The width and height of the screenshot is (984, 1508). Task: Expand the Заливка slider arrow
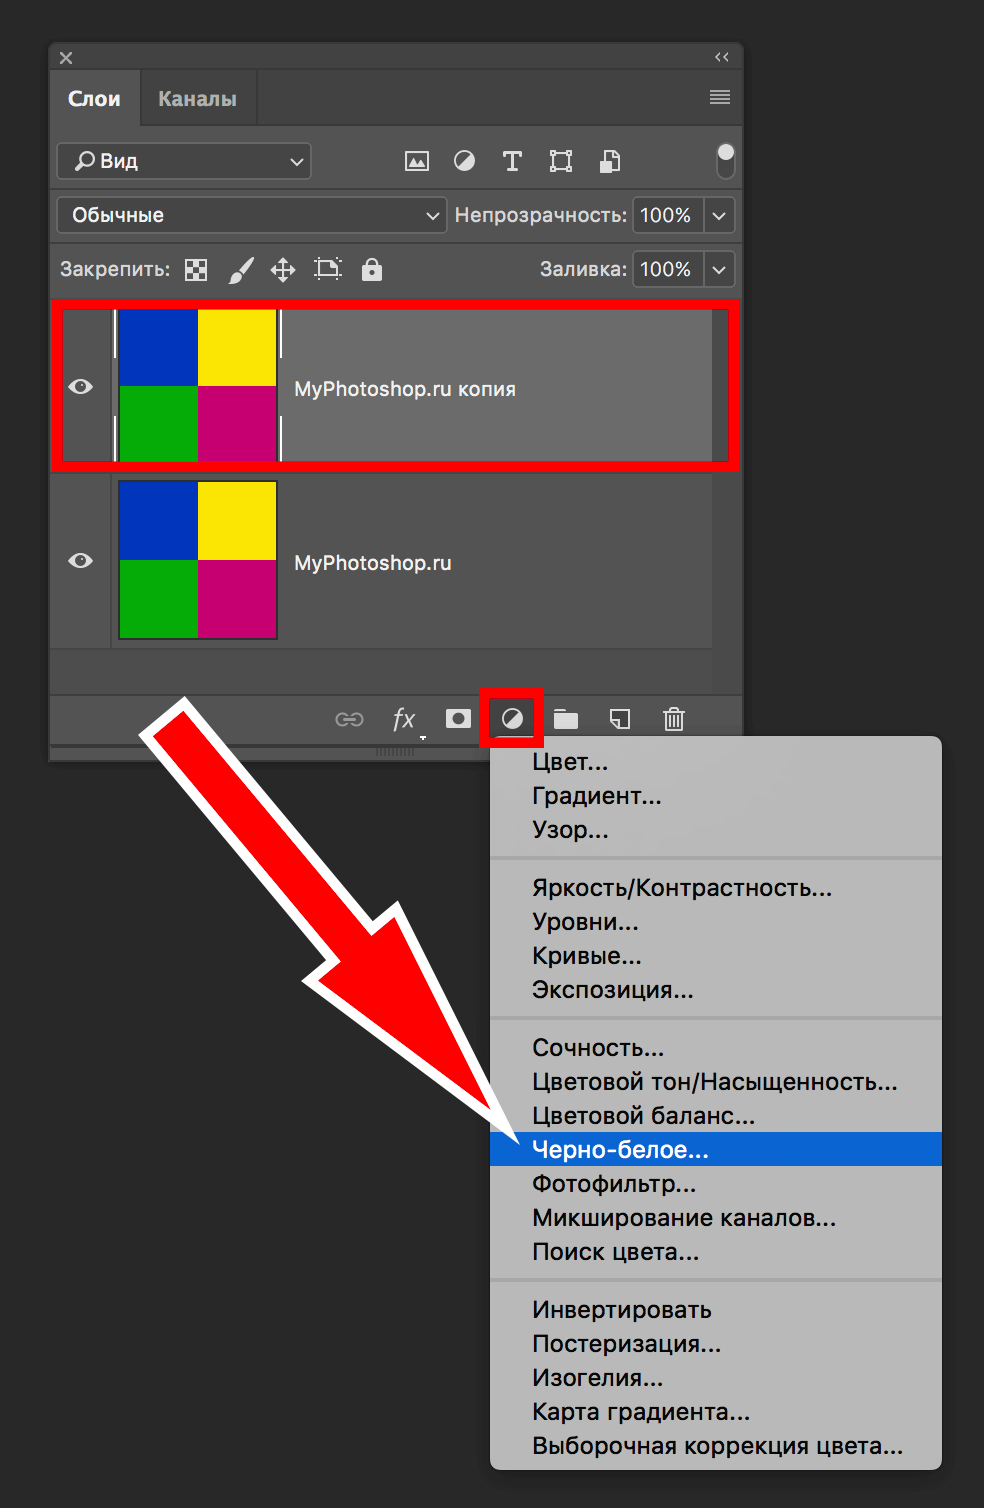(719, 269)
